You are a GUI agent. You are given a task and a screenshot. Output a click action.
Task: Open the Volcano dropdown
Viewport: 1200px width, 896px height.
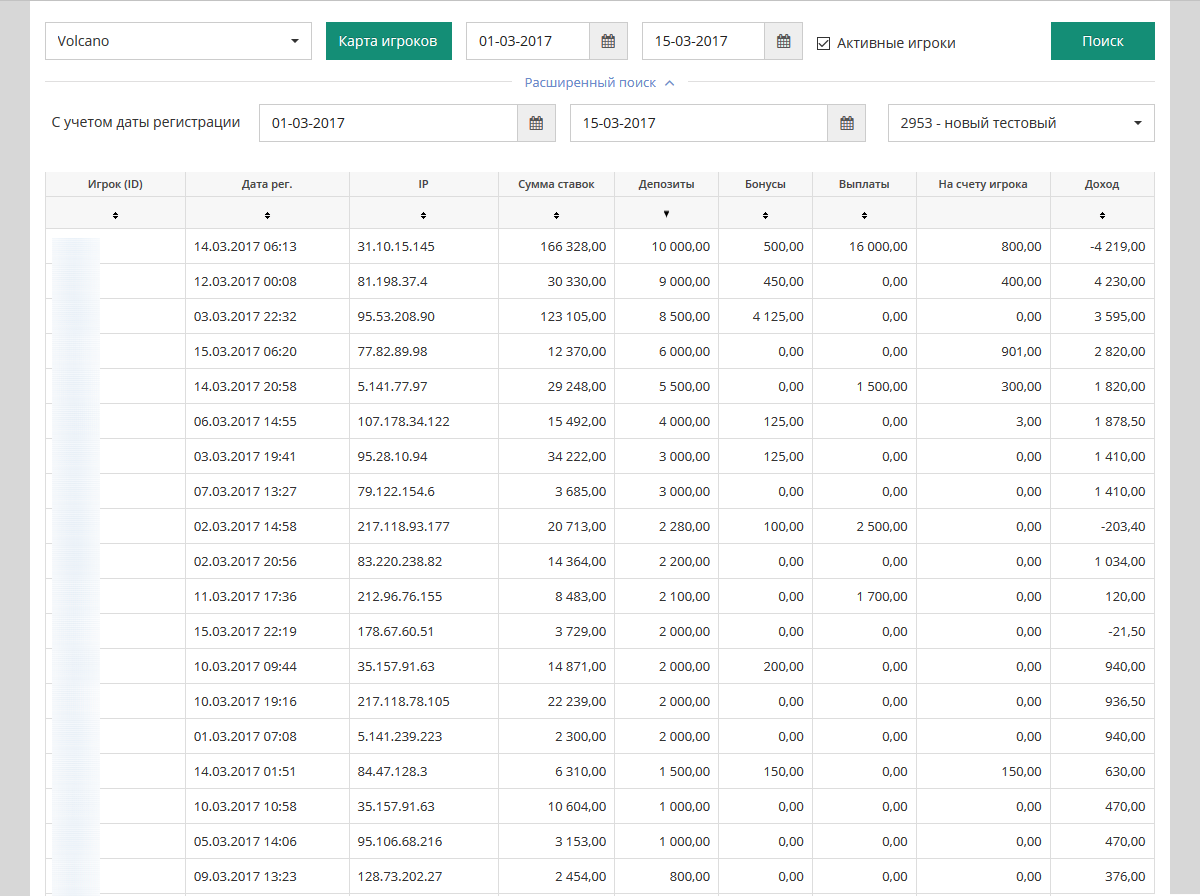178,42
